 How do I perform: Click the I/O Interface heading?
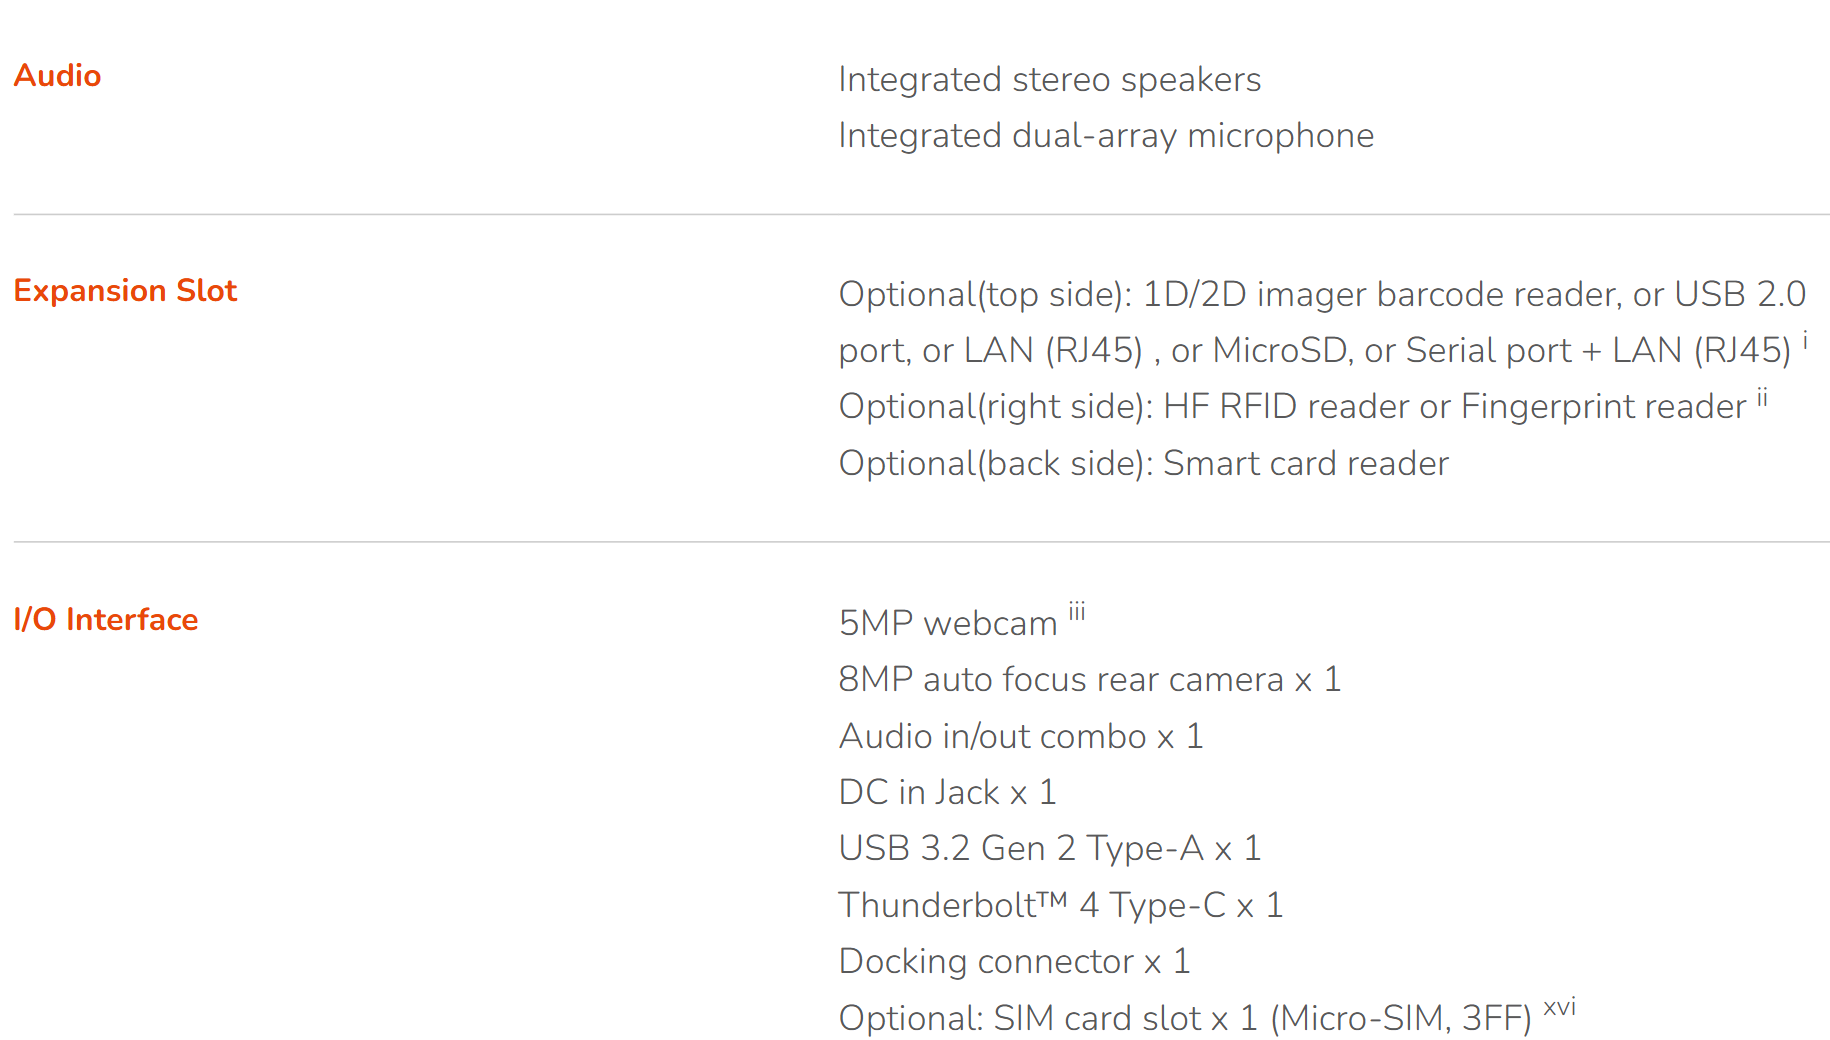point(106,620)
